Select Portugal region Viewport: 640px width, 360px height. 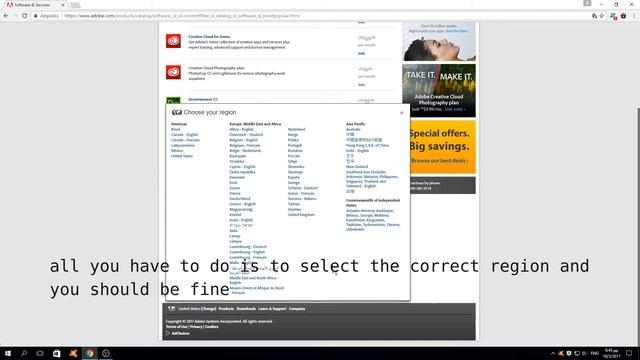coord(295,145)
